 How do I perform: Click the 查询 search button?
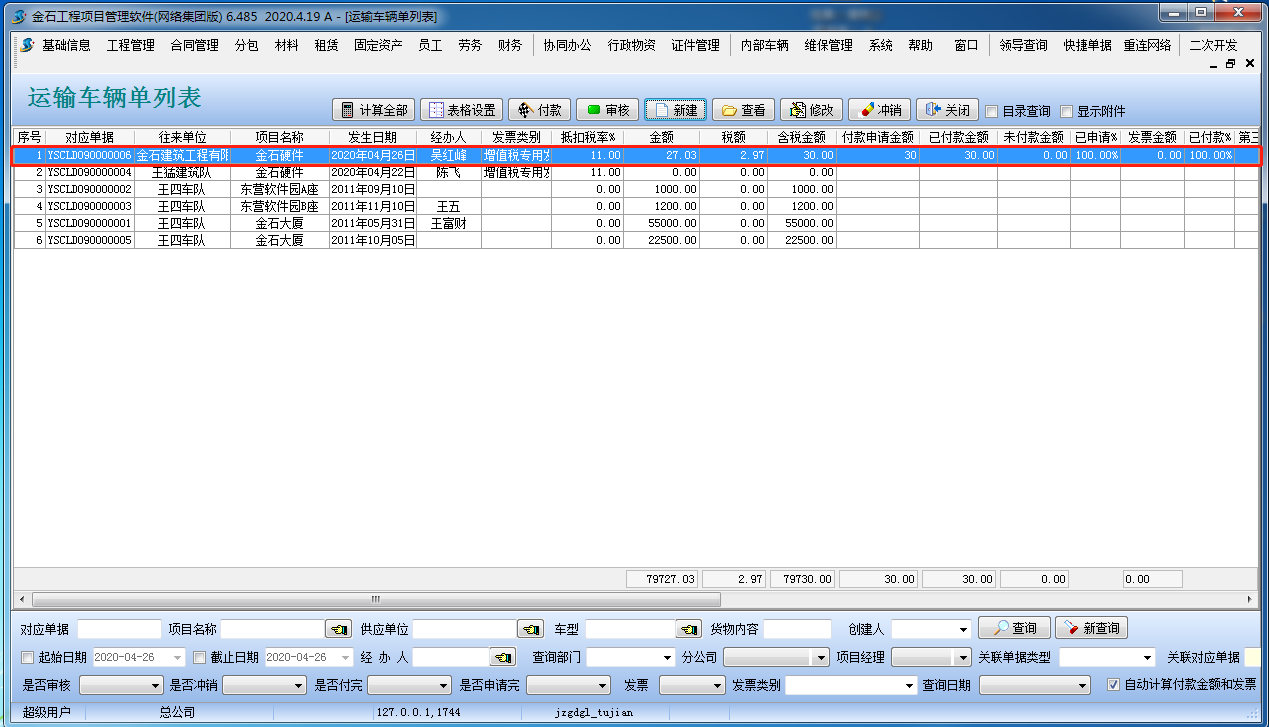tap(1014, 628)
